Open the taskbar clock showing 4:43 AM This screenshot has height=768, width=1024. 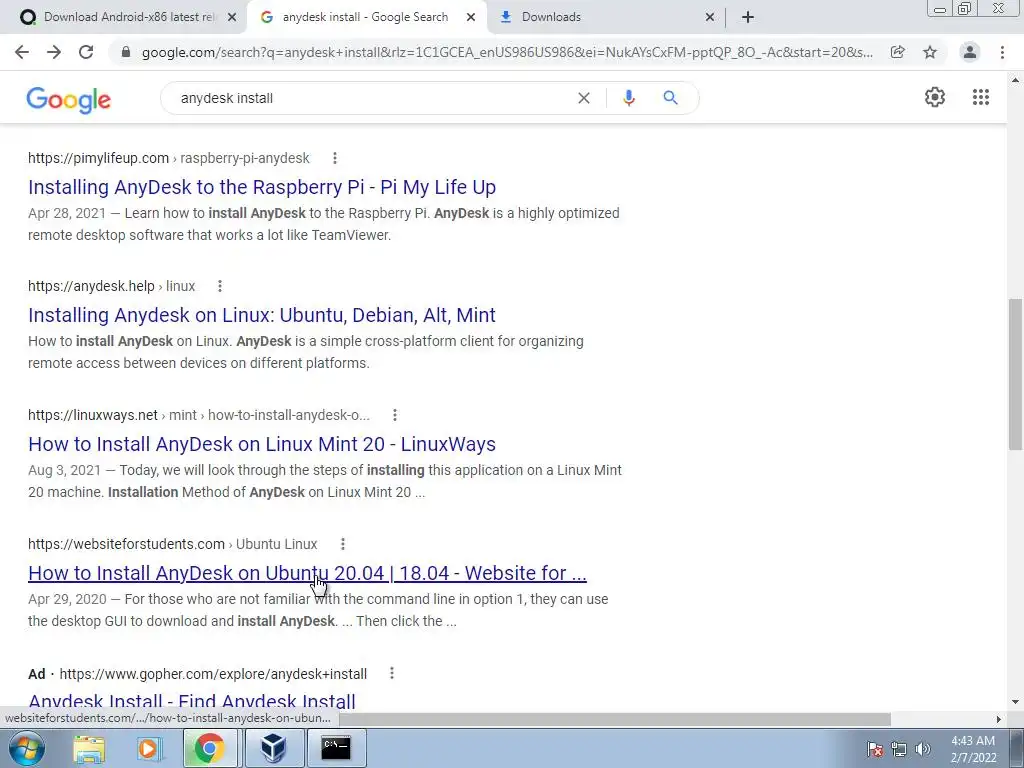point(973,749)
